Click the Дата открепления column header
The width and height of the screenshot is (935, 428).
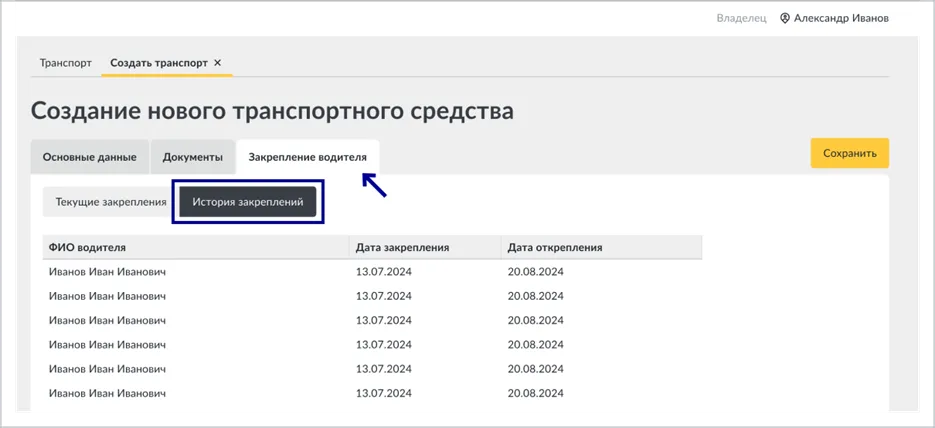(602, 247)
